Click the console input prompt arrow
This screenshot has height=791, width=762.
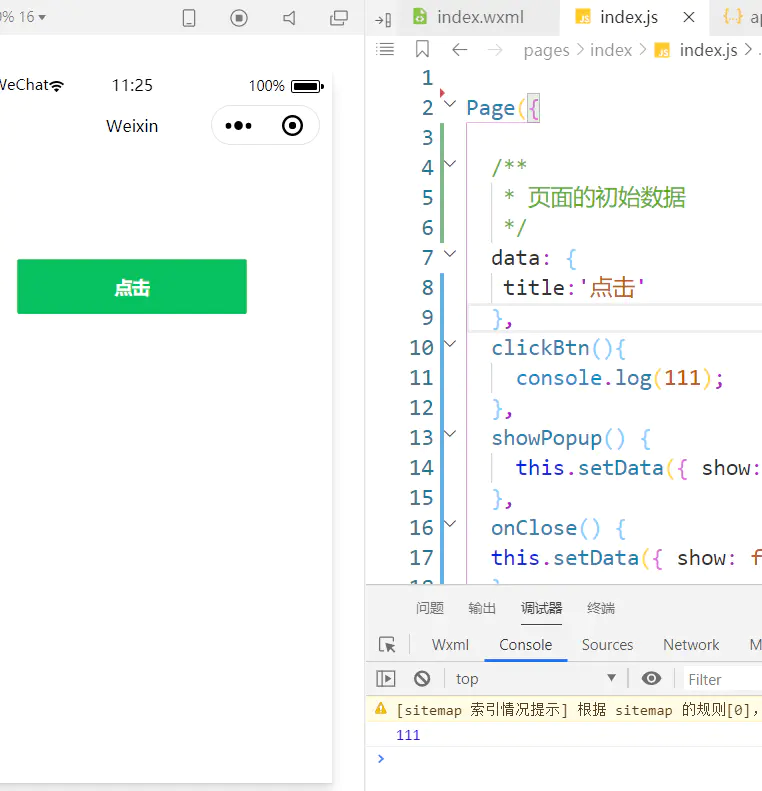(x=381, y=758)
